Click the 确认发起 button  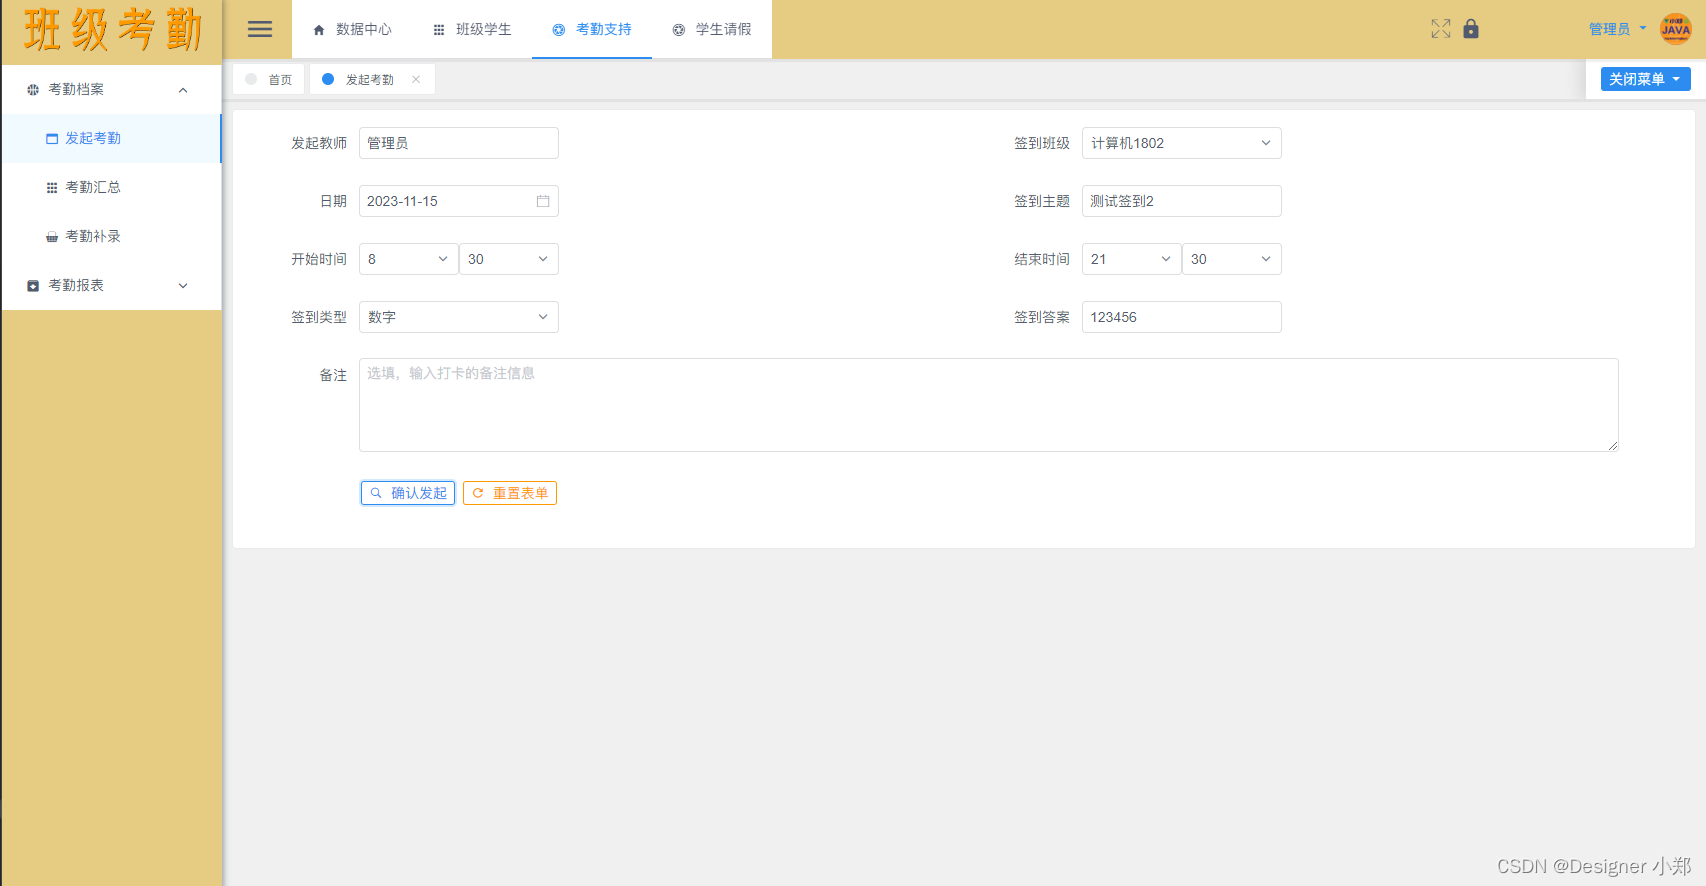point(408,493)
